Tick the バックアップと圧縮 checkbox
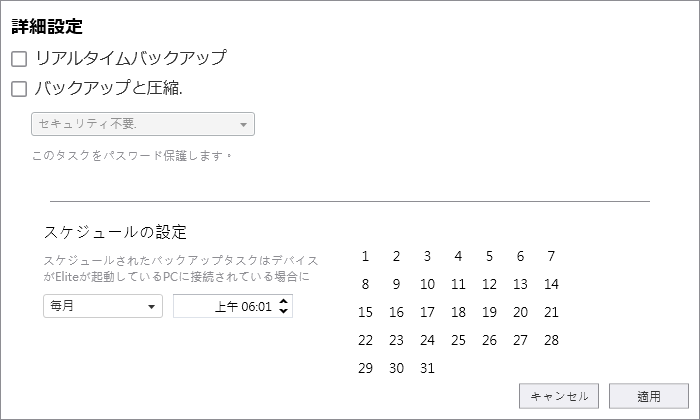The width and height of the screenshot is (700, 420). 19,89
